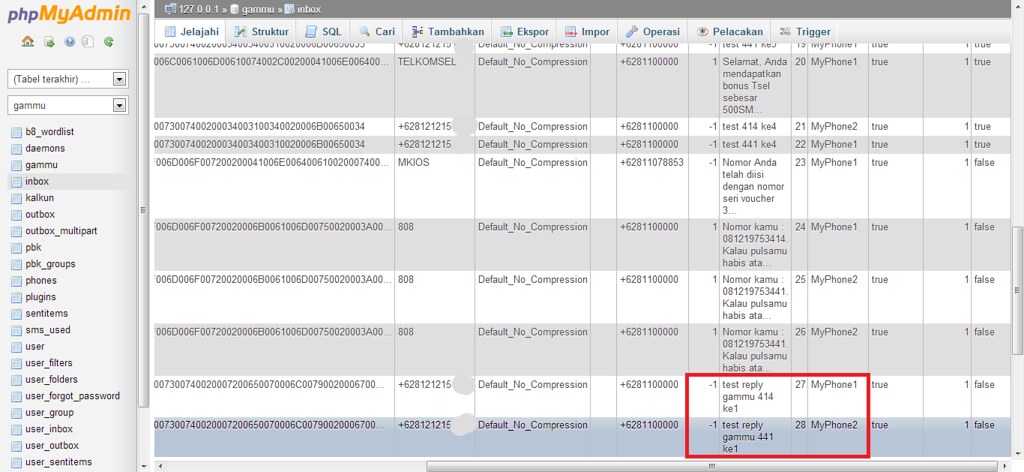Open the user_outbox table link
Image resolution: width=1024 pixels, height=472 pixels.
pyautogui.click(x=52, y=445)
